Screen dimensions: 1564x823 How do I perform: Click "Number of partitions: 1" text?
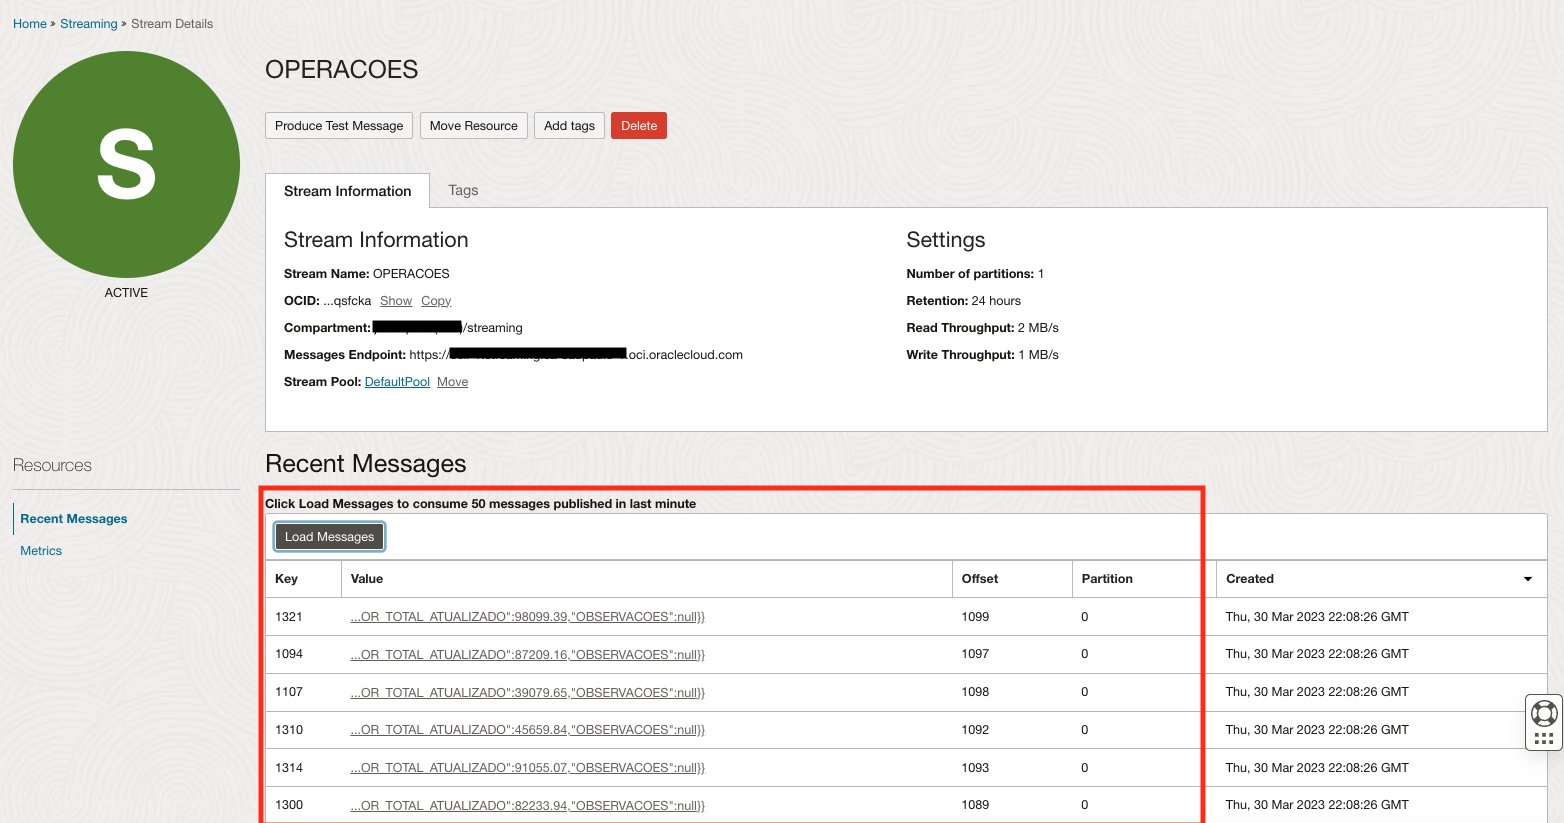[x=975, y=274]
